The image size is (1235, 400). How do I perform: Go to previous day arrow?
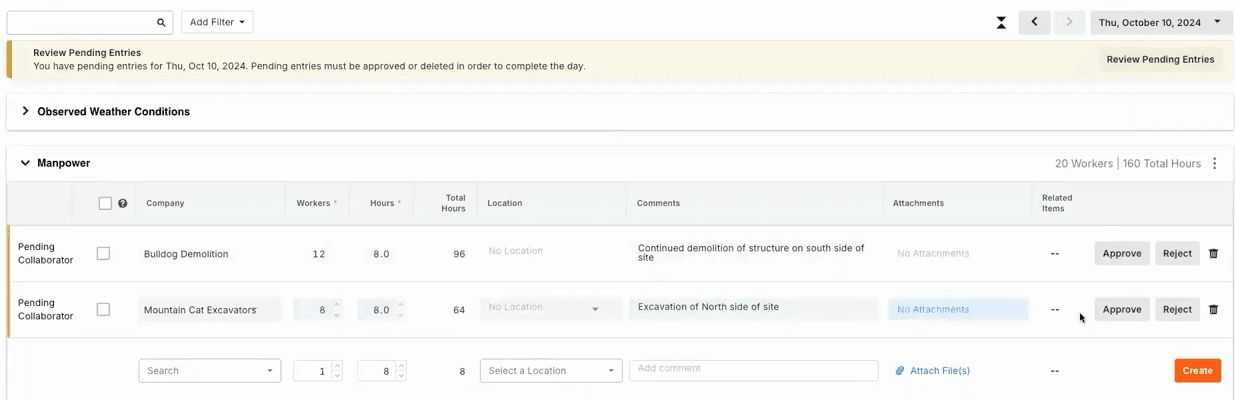(1034, 22)
